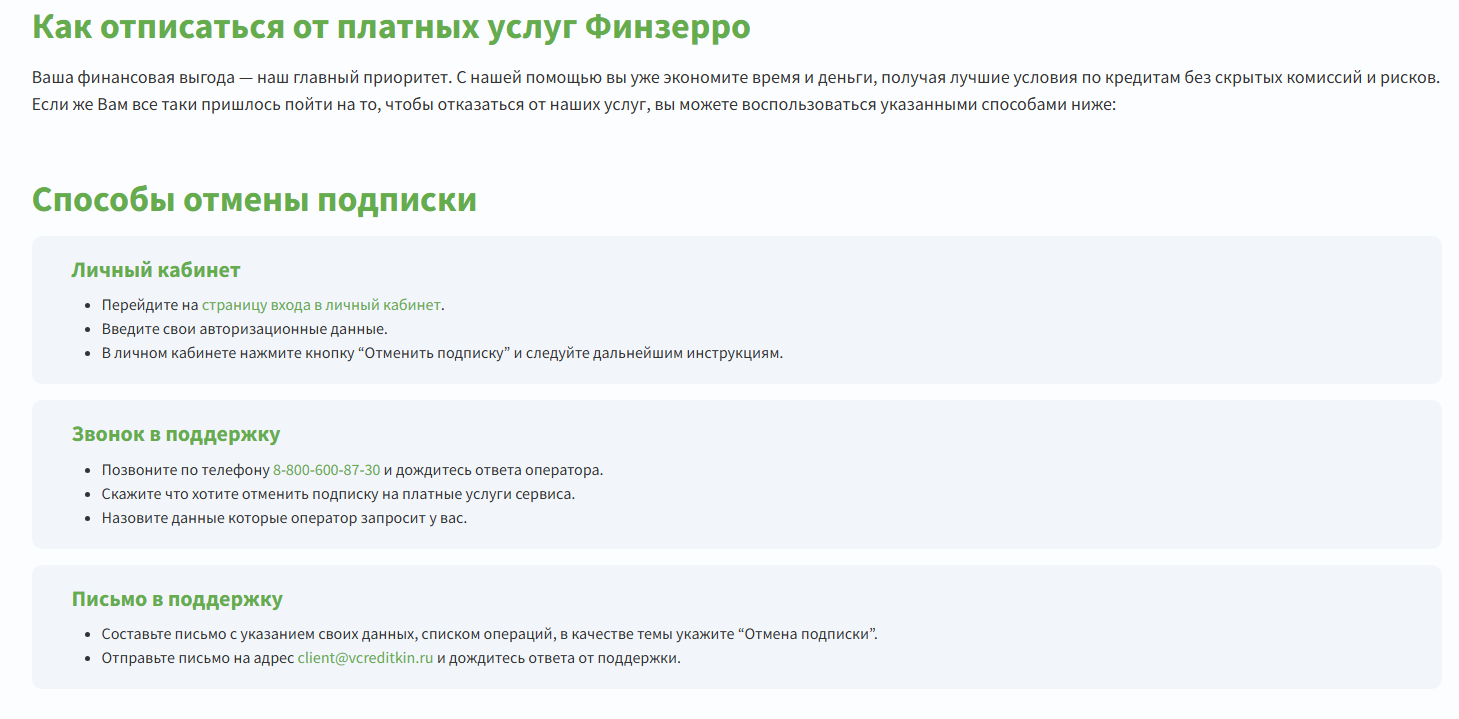Select card title "Письмо в поддержку"
Screen dimensions: 1459x719
pyautogui.click(x=177, y=599)
